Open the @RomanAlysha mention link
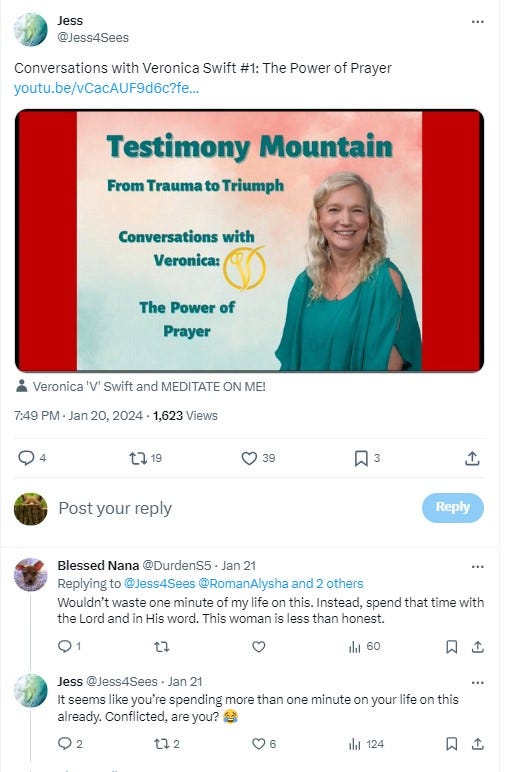This screenshot has height=772, width=521. click(x=243, y=584)
